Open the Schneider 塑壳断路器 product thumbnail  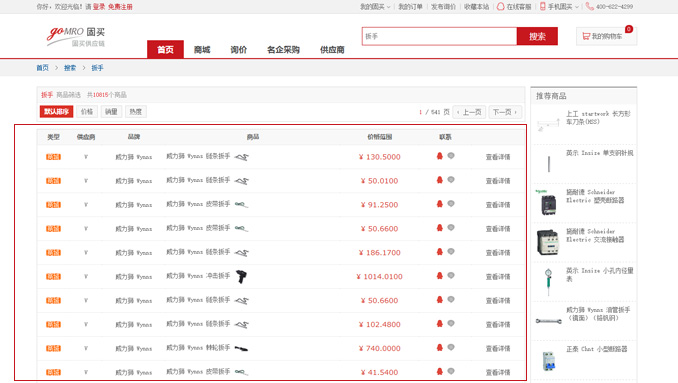(x=548, y=203)
